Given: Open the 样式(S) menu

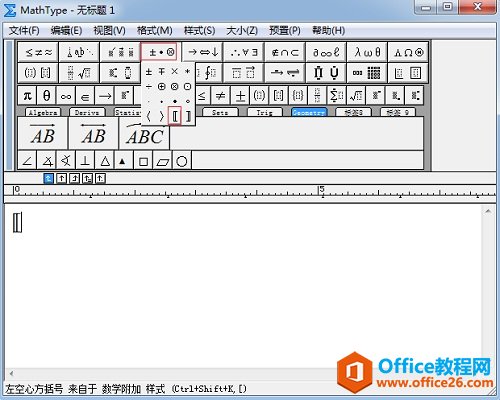Looking at the screenshot, I should [199, 31].
